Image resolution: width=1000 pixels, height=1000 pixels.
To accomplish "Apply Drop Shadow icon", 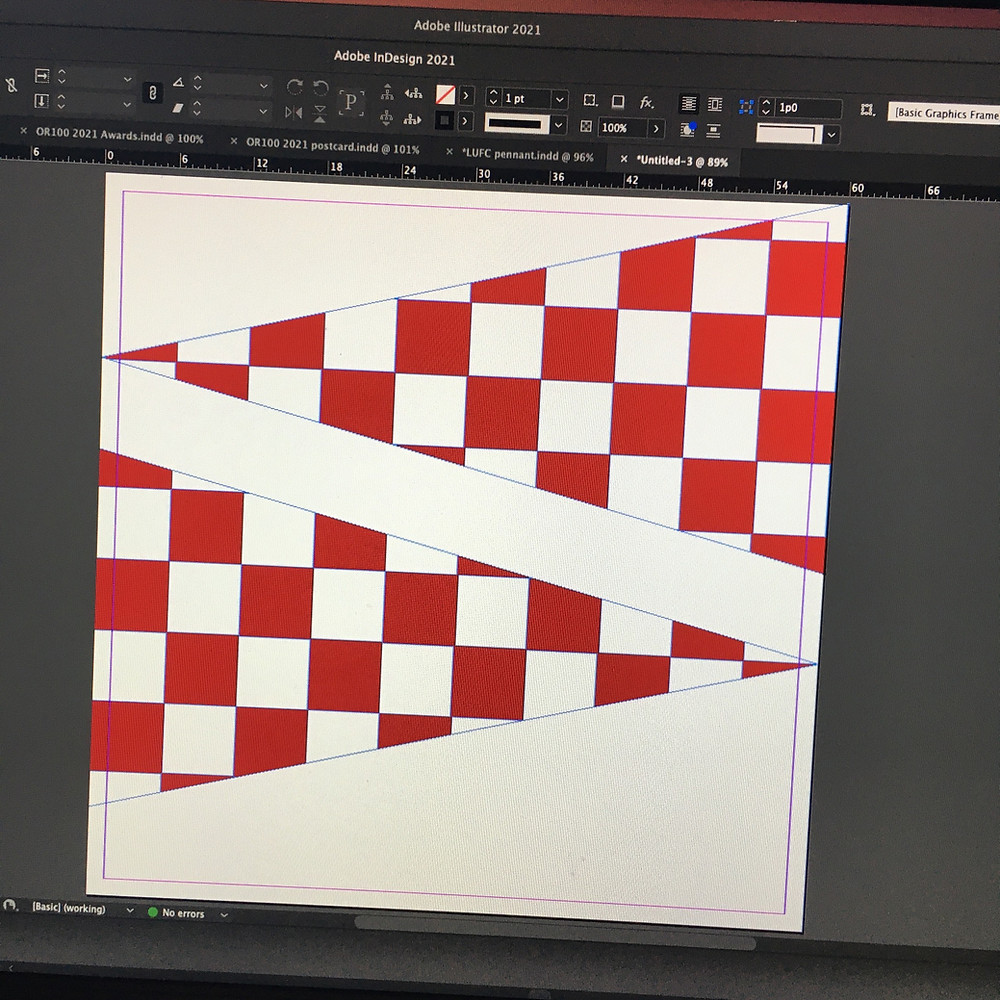I will point(617,101).
